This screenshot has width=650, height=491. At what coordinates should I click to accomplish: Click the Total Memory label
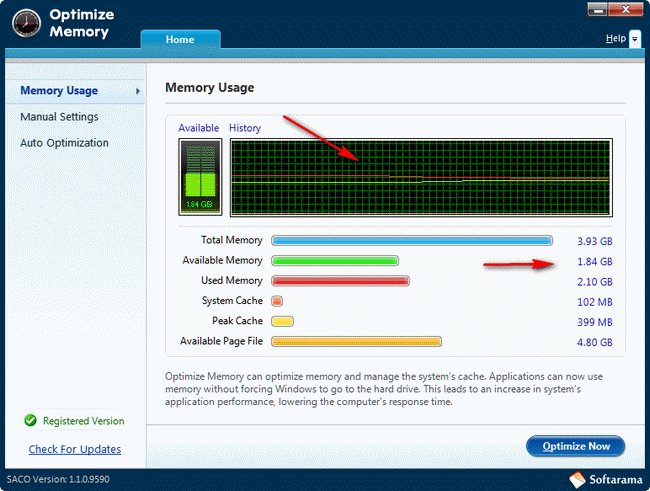[x=232, y=240]
